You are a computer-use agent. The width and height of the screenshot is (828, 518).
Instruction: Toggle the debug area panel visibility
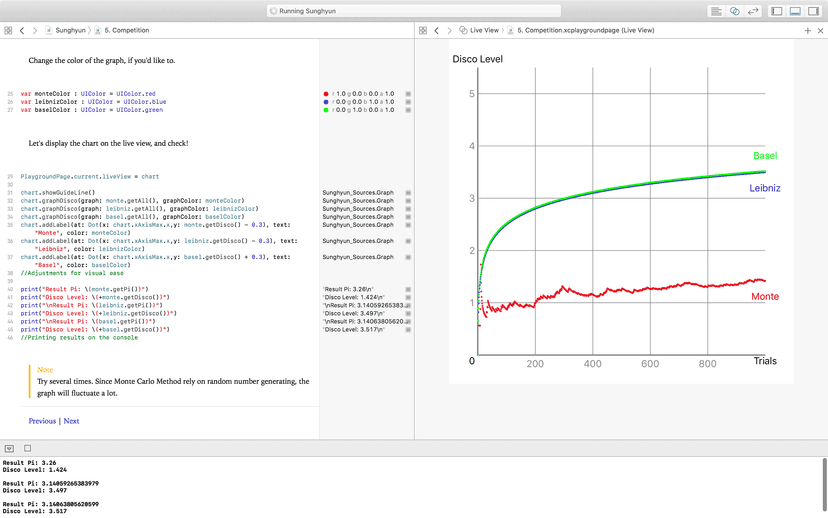796,11
